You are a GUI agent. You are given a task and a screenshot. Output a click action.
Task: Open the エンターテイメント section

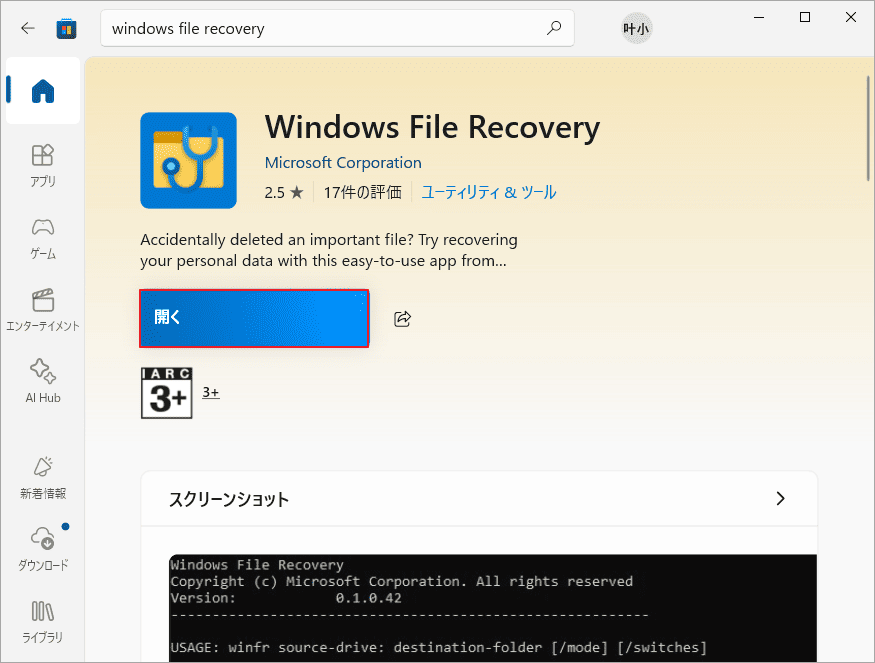click(x=43, y=310)
